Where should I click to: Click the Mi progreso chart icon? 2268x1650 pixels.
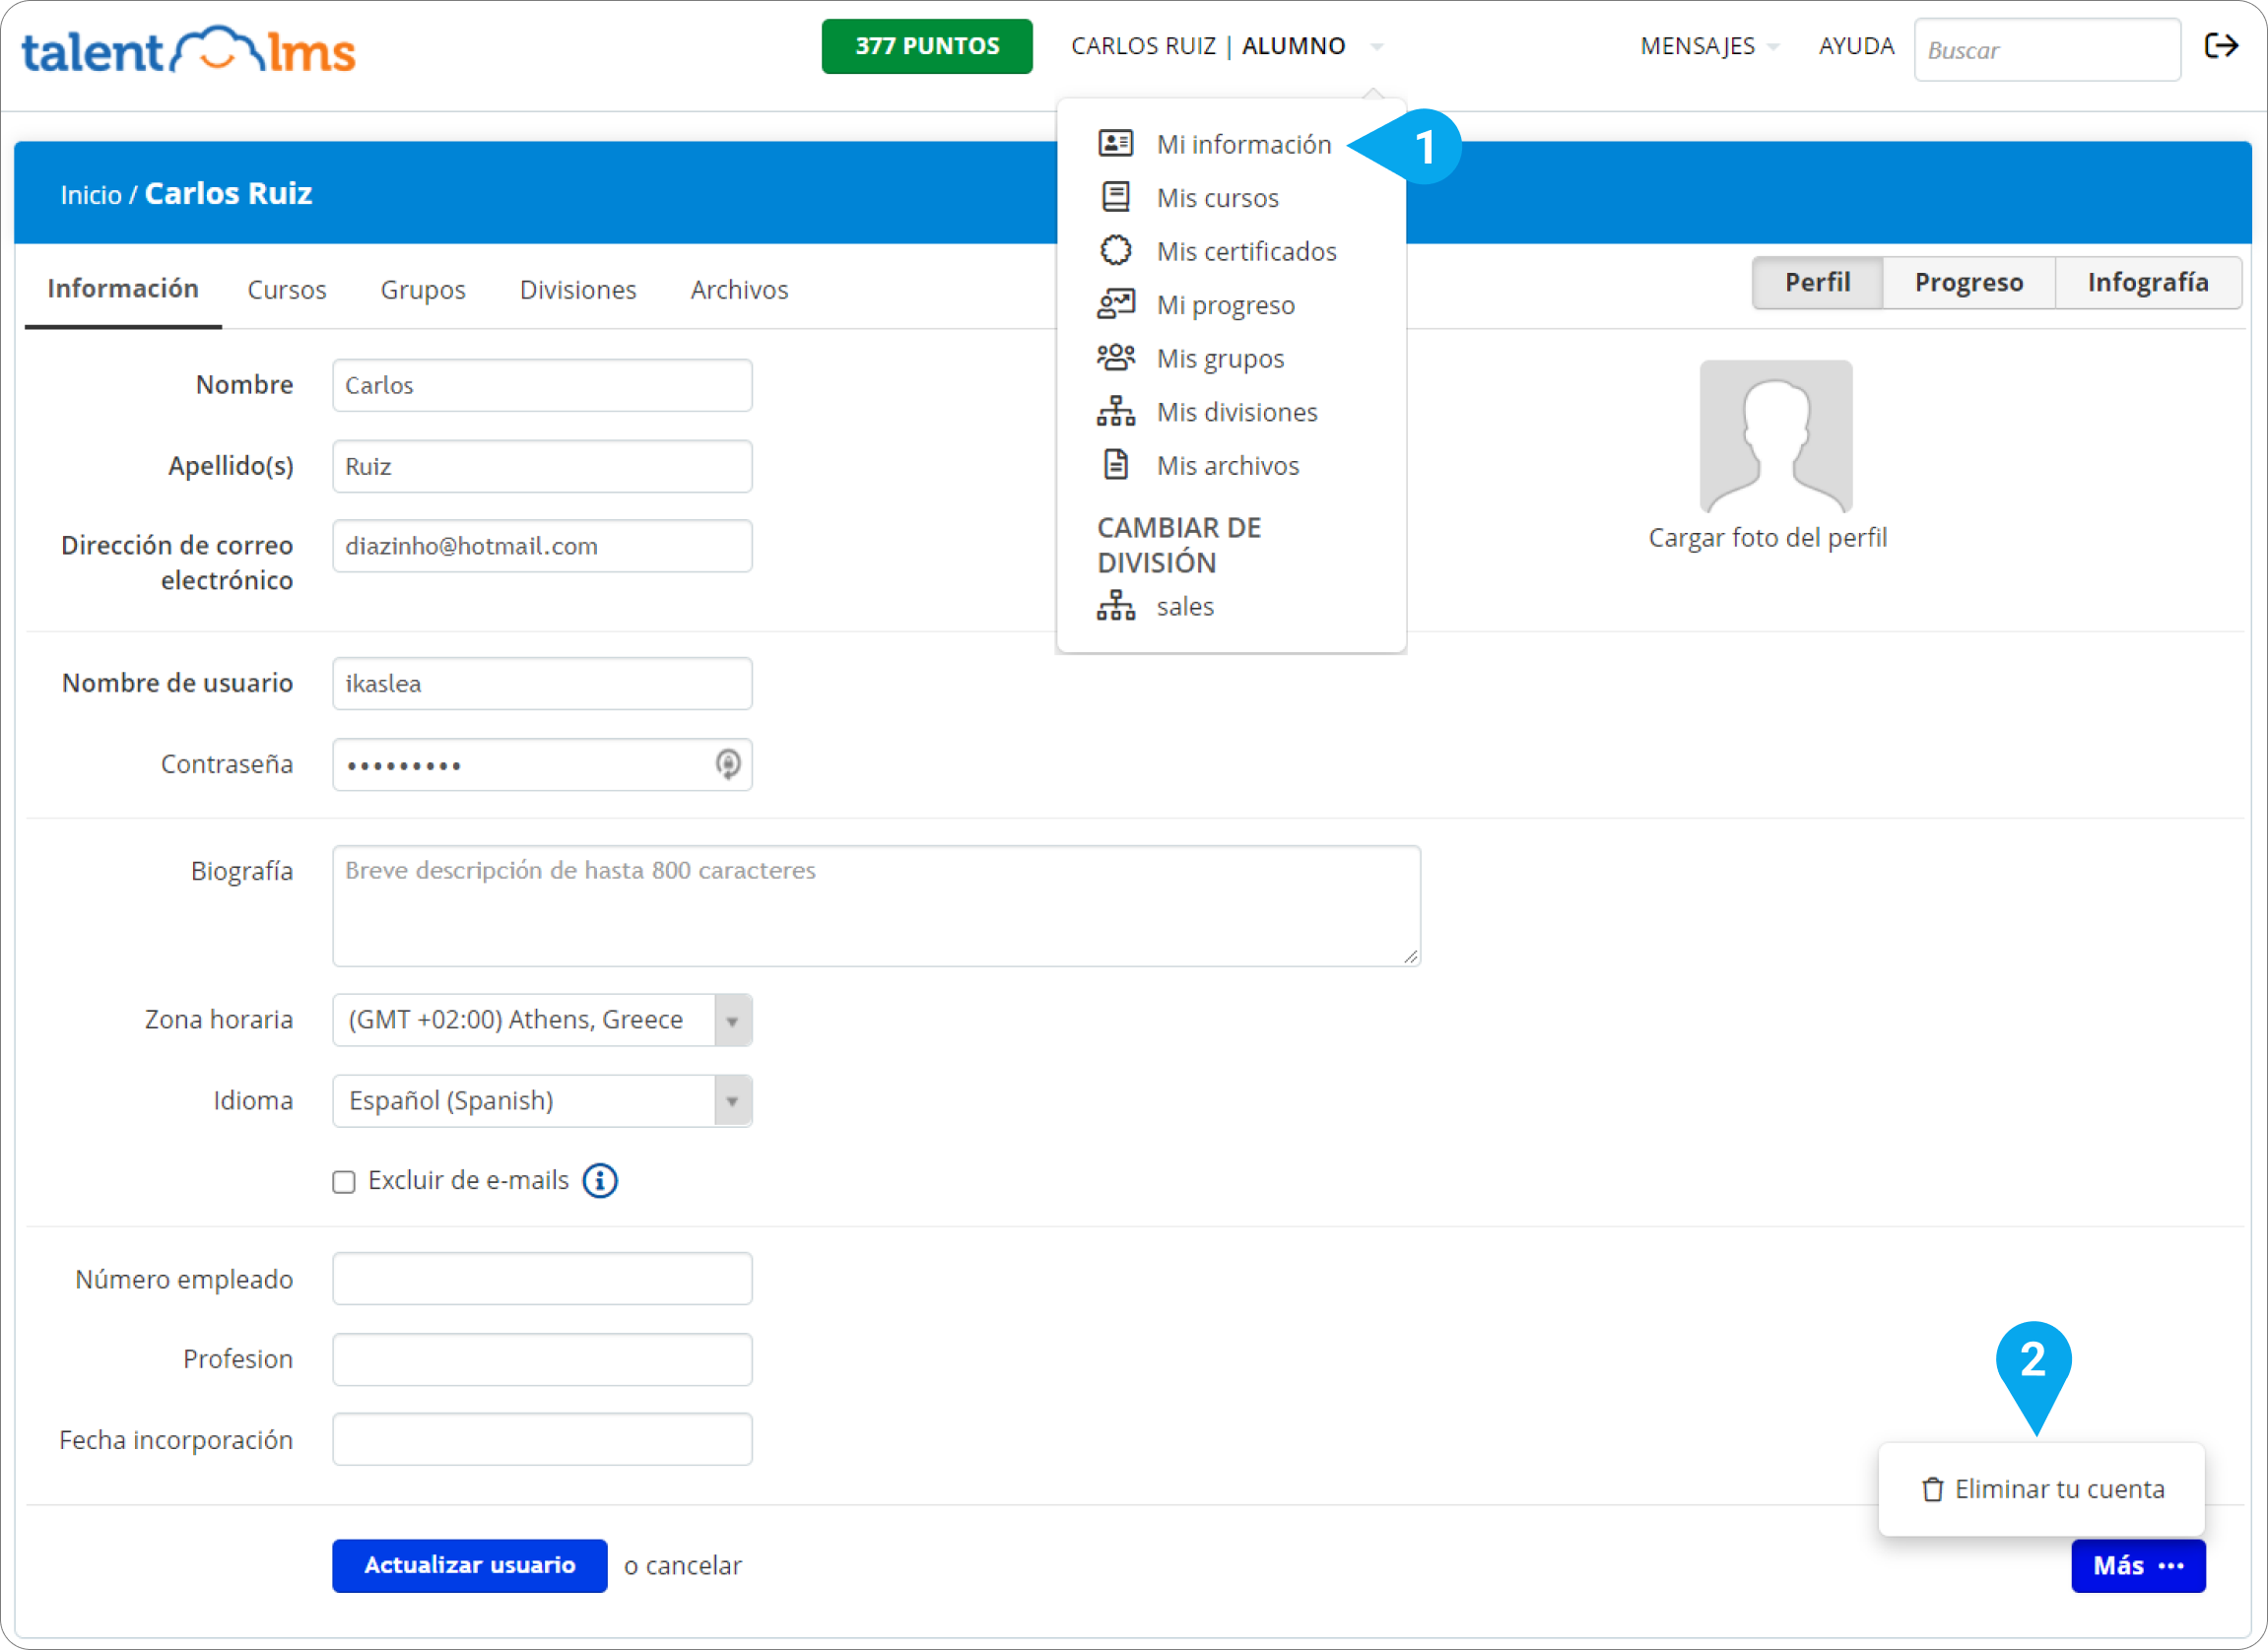1115,304
